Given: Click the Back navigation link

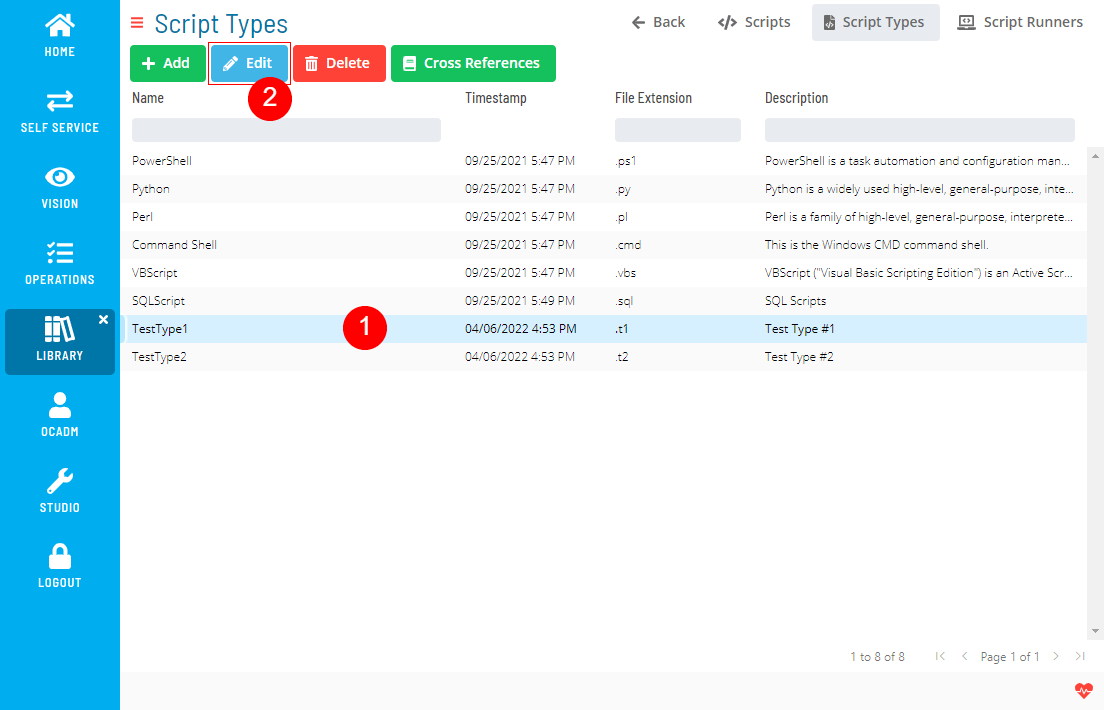Looking at the screenshot, I should pyautogui.click(x=658, y=21).
